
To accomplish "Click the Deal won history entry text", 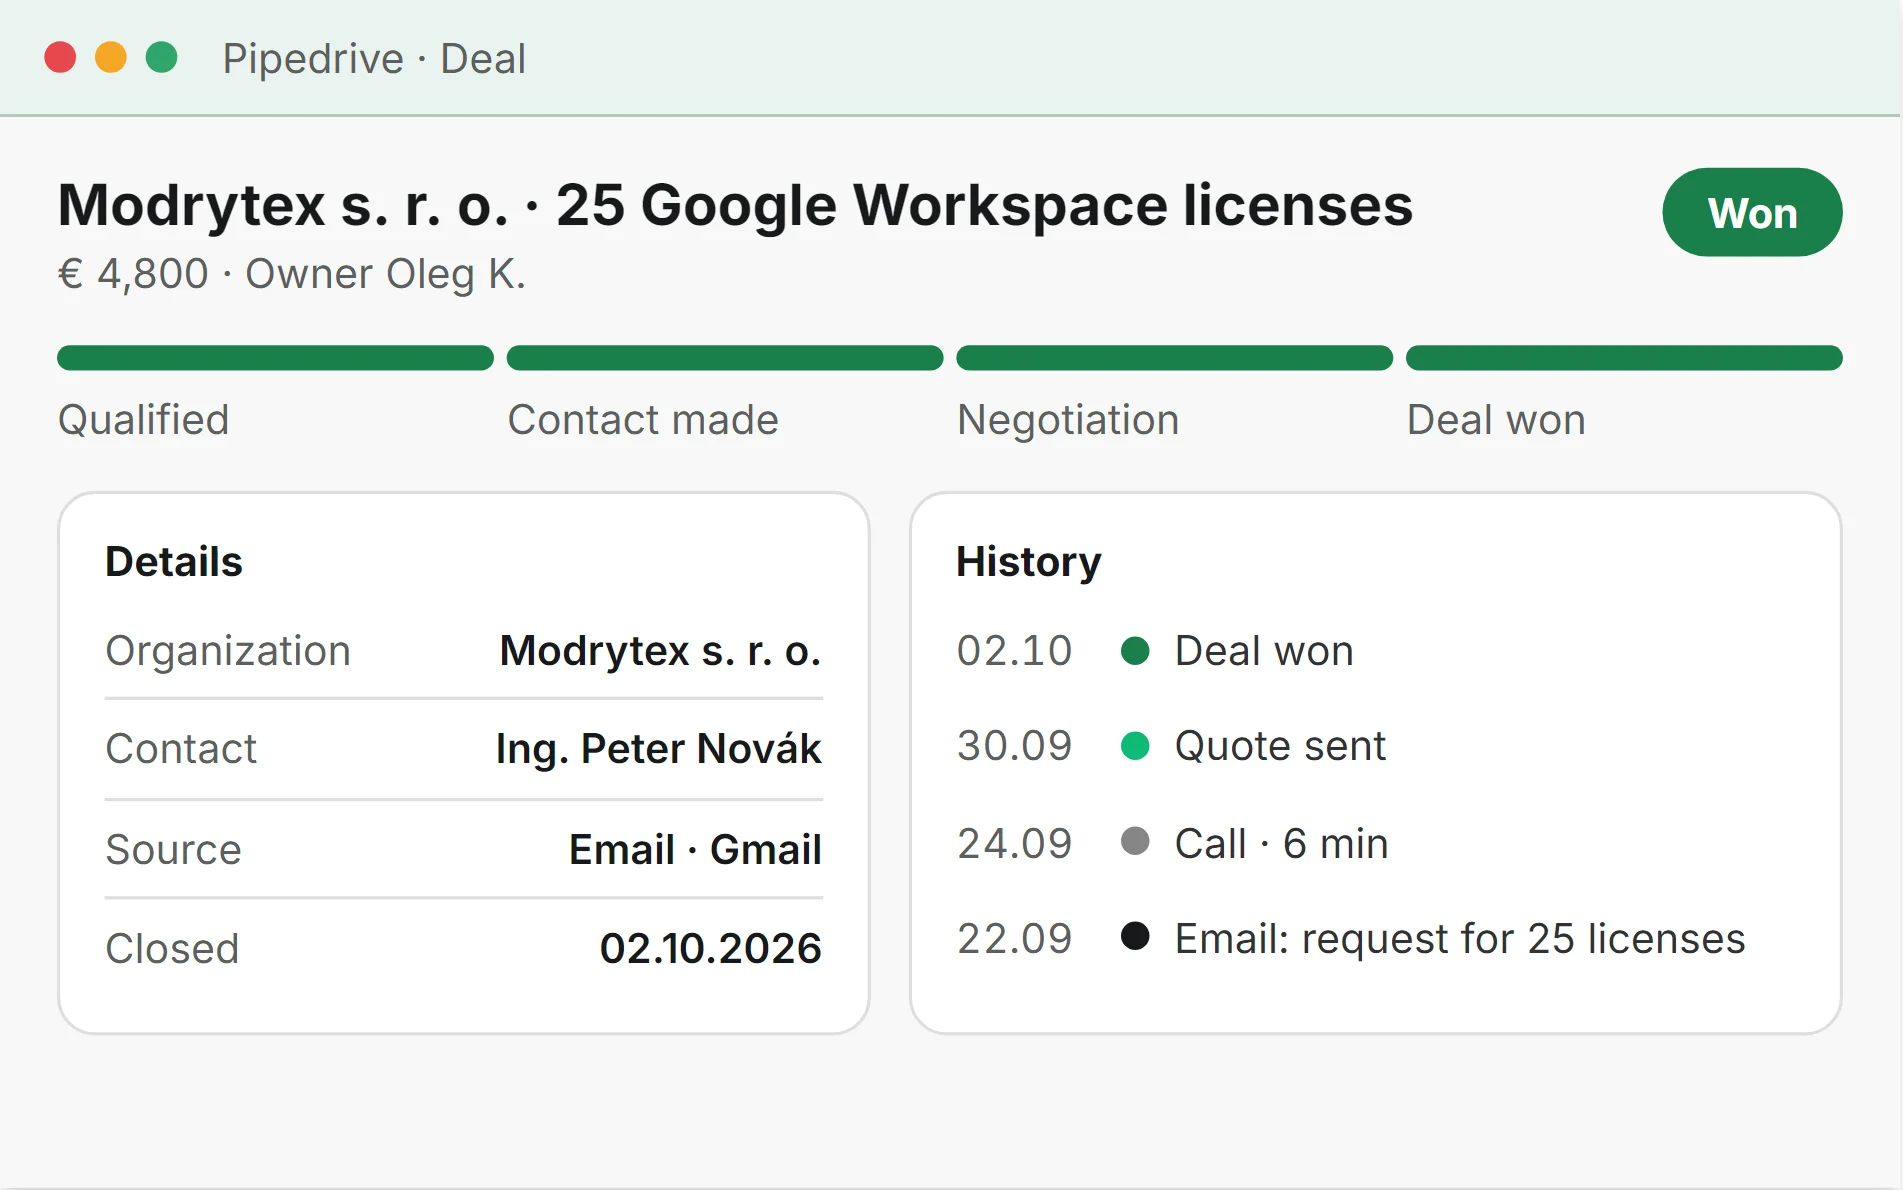I will tap(1264, 651).
